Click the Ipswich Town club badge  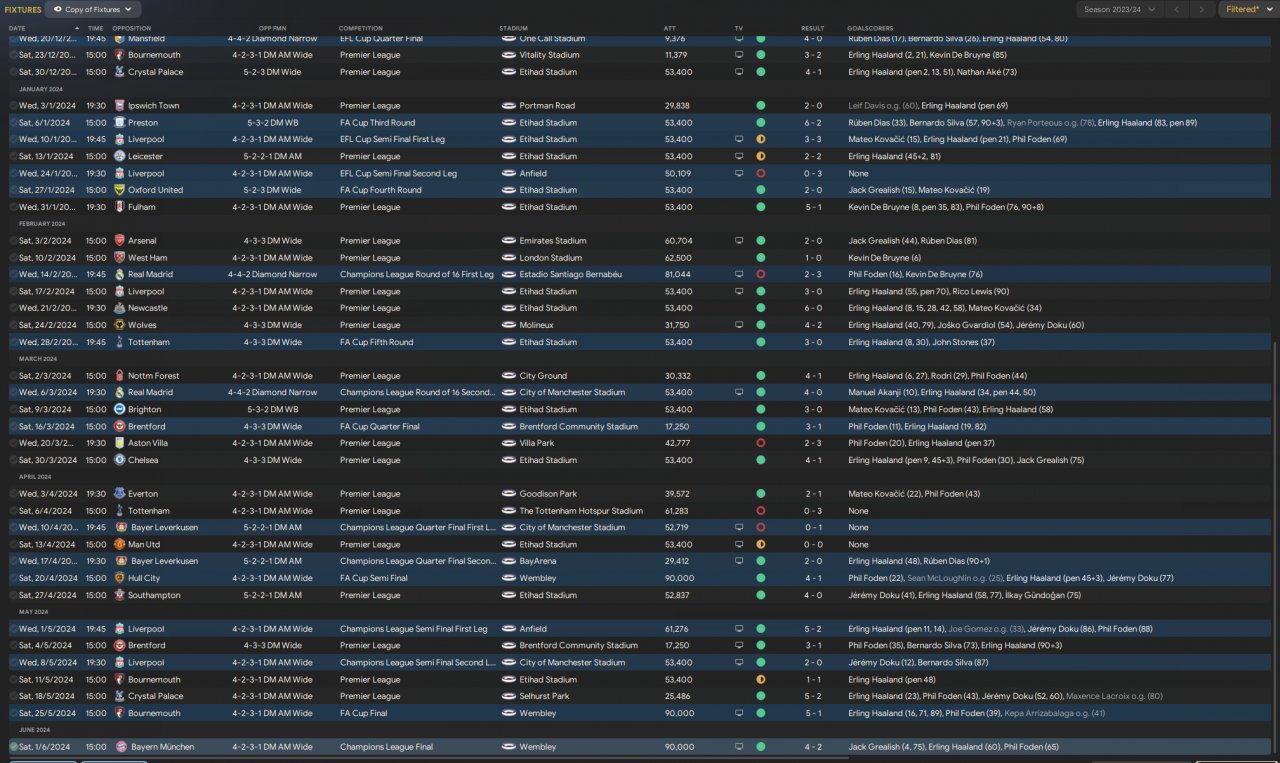[119, 106]
